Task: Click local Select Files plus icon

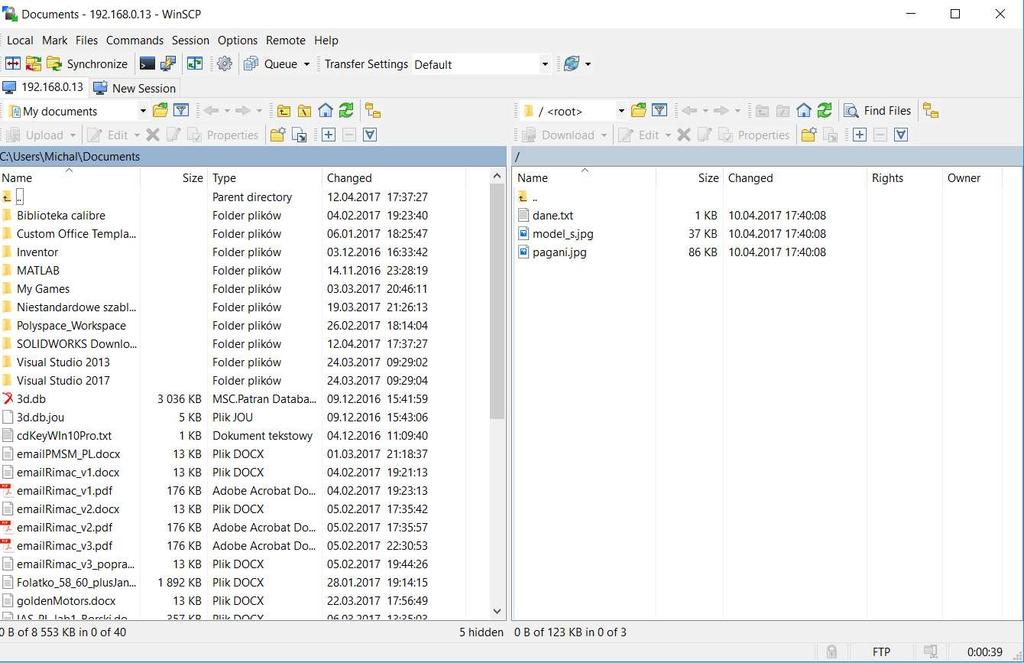Action: click(328, 135)
